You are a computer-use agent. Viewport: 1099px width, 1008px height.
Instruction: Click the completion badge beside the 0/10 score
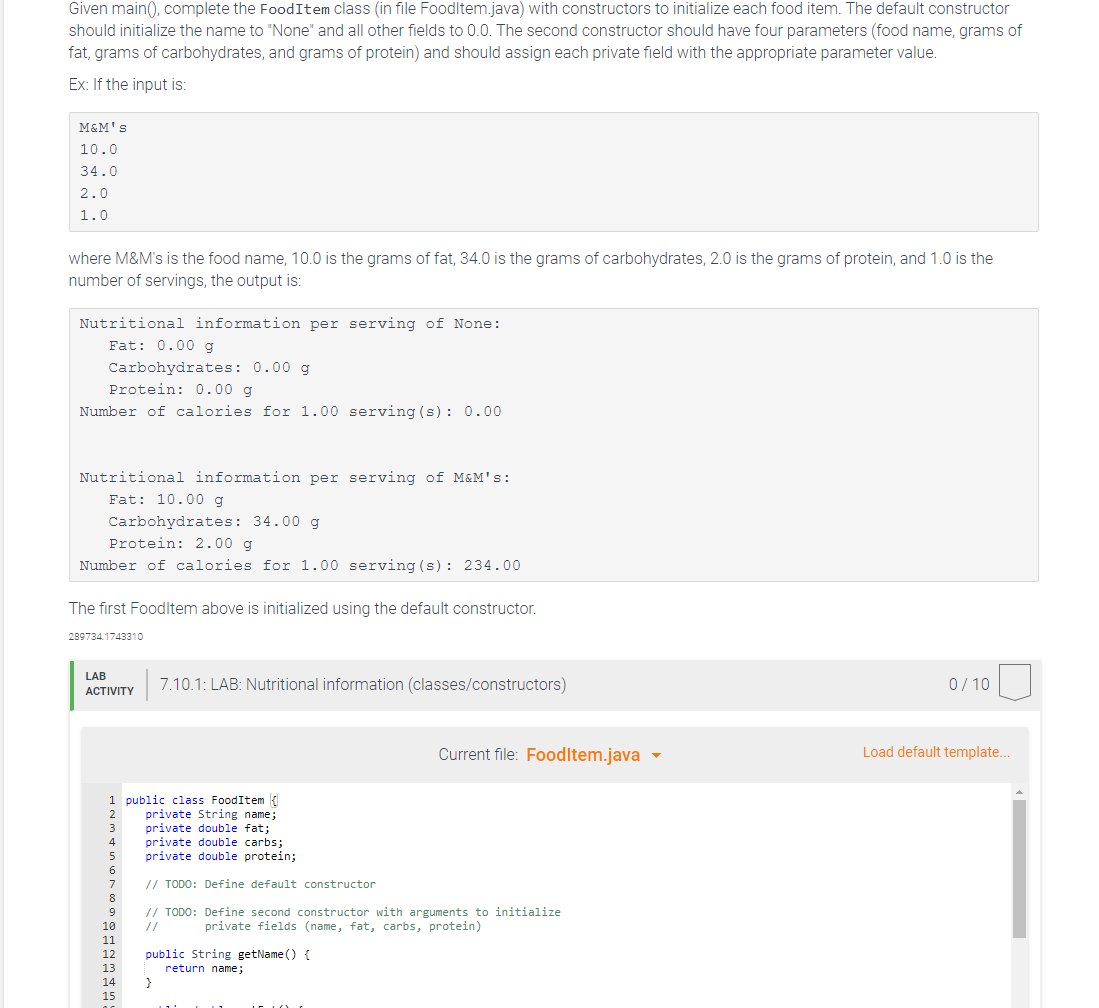tap(1014, 684)
